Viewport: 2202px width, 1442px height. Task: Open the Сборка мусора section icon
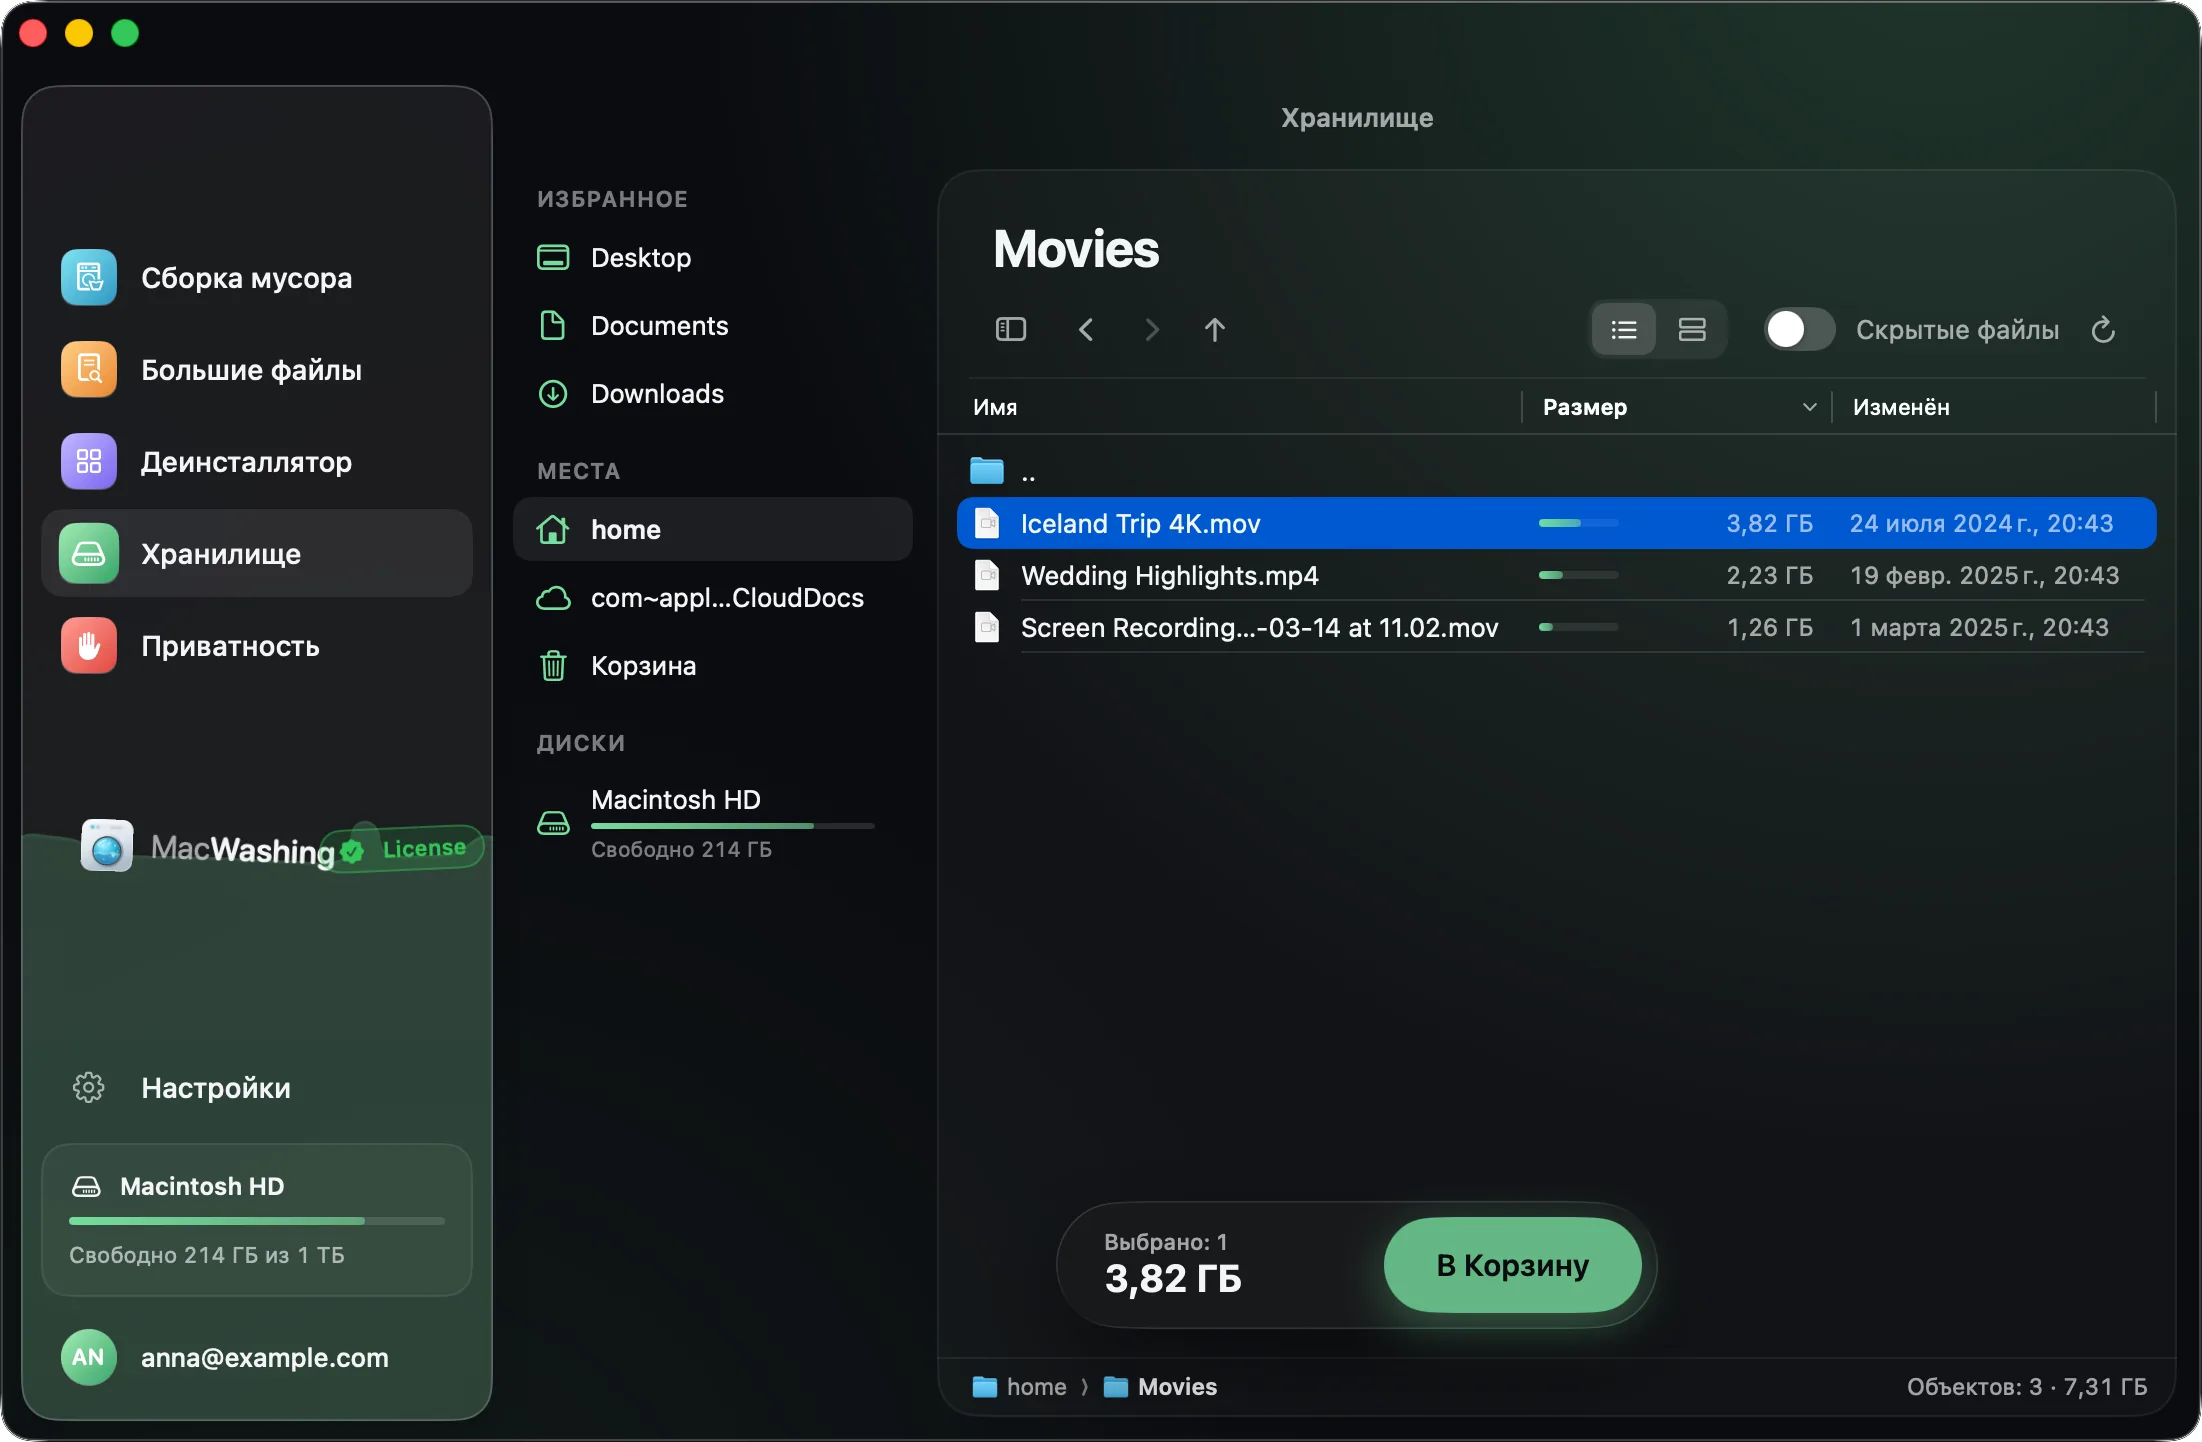tap(89, 277)
